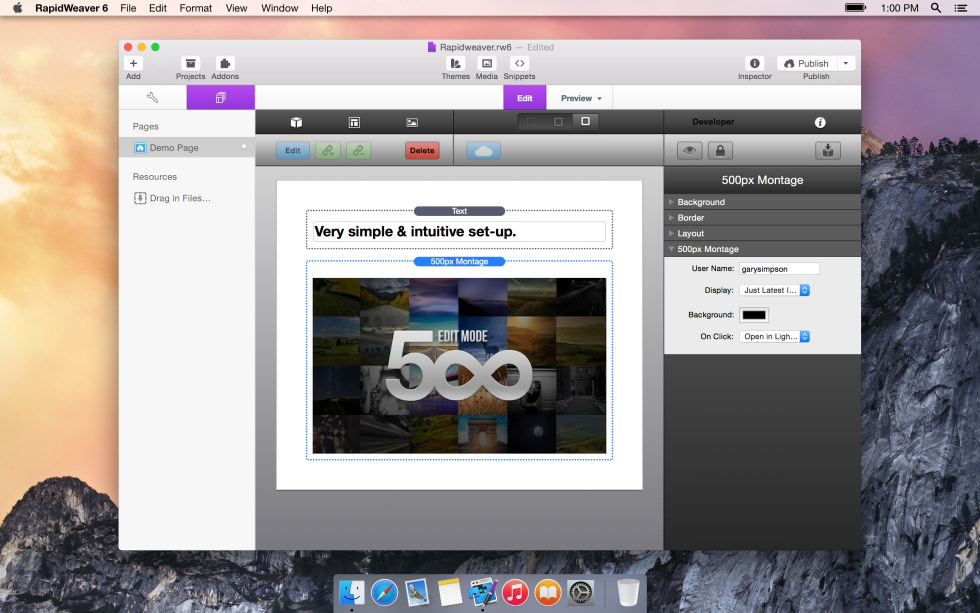
Task: Click the Add plus icon
Action: (x=133, y=64)
